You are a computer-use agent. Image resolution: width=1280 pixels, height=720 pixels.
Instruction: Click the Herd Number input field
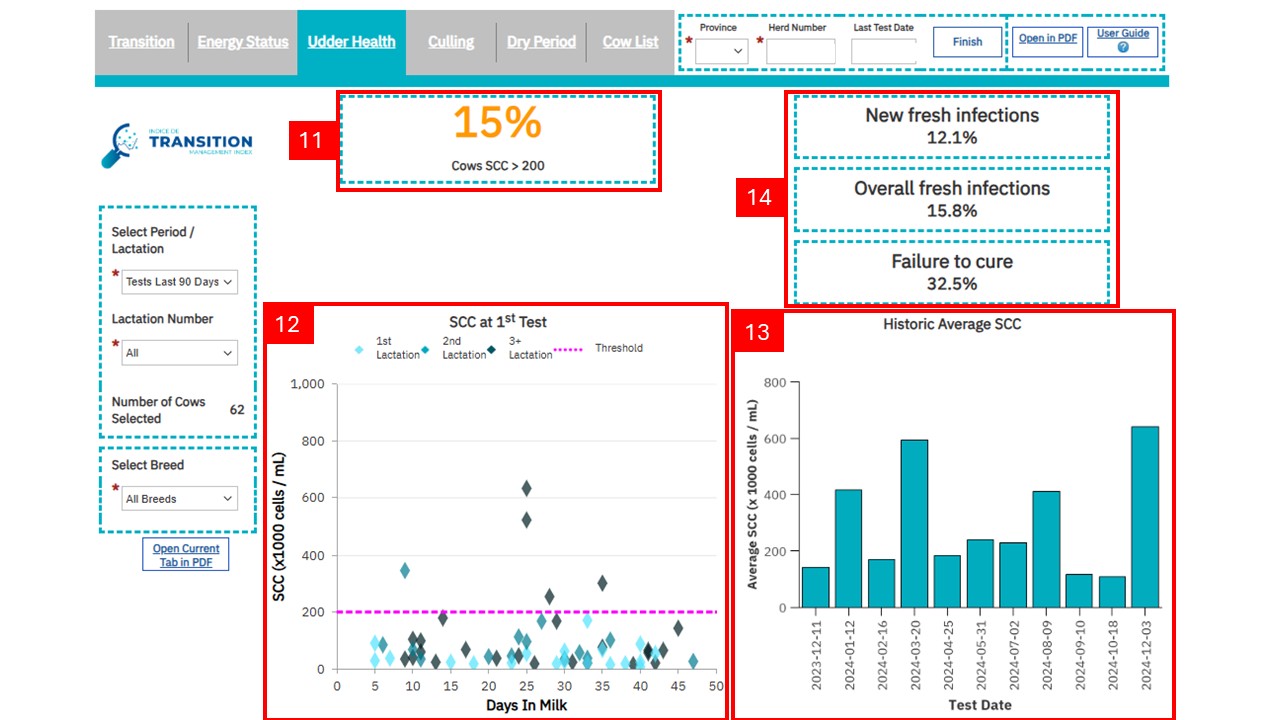click(x=800, y=51)
